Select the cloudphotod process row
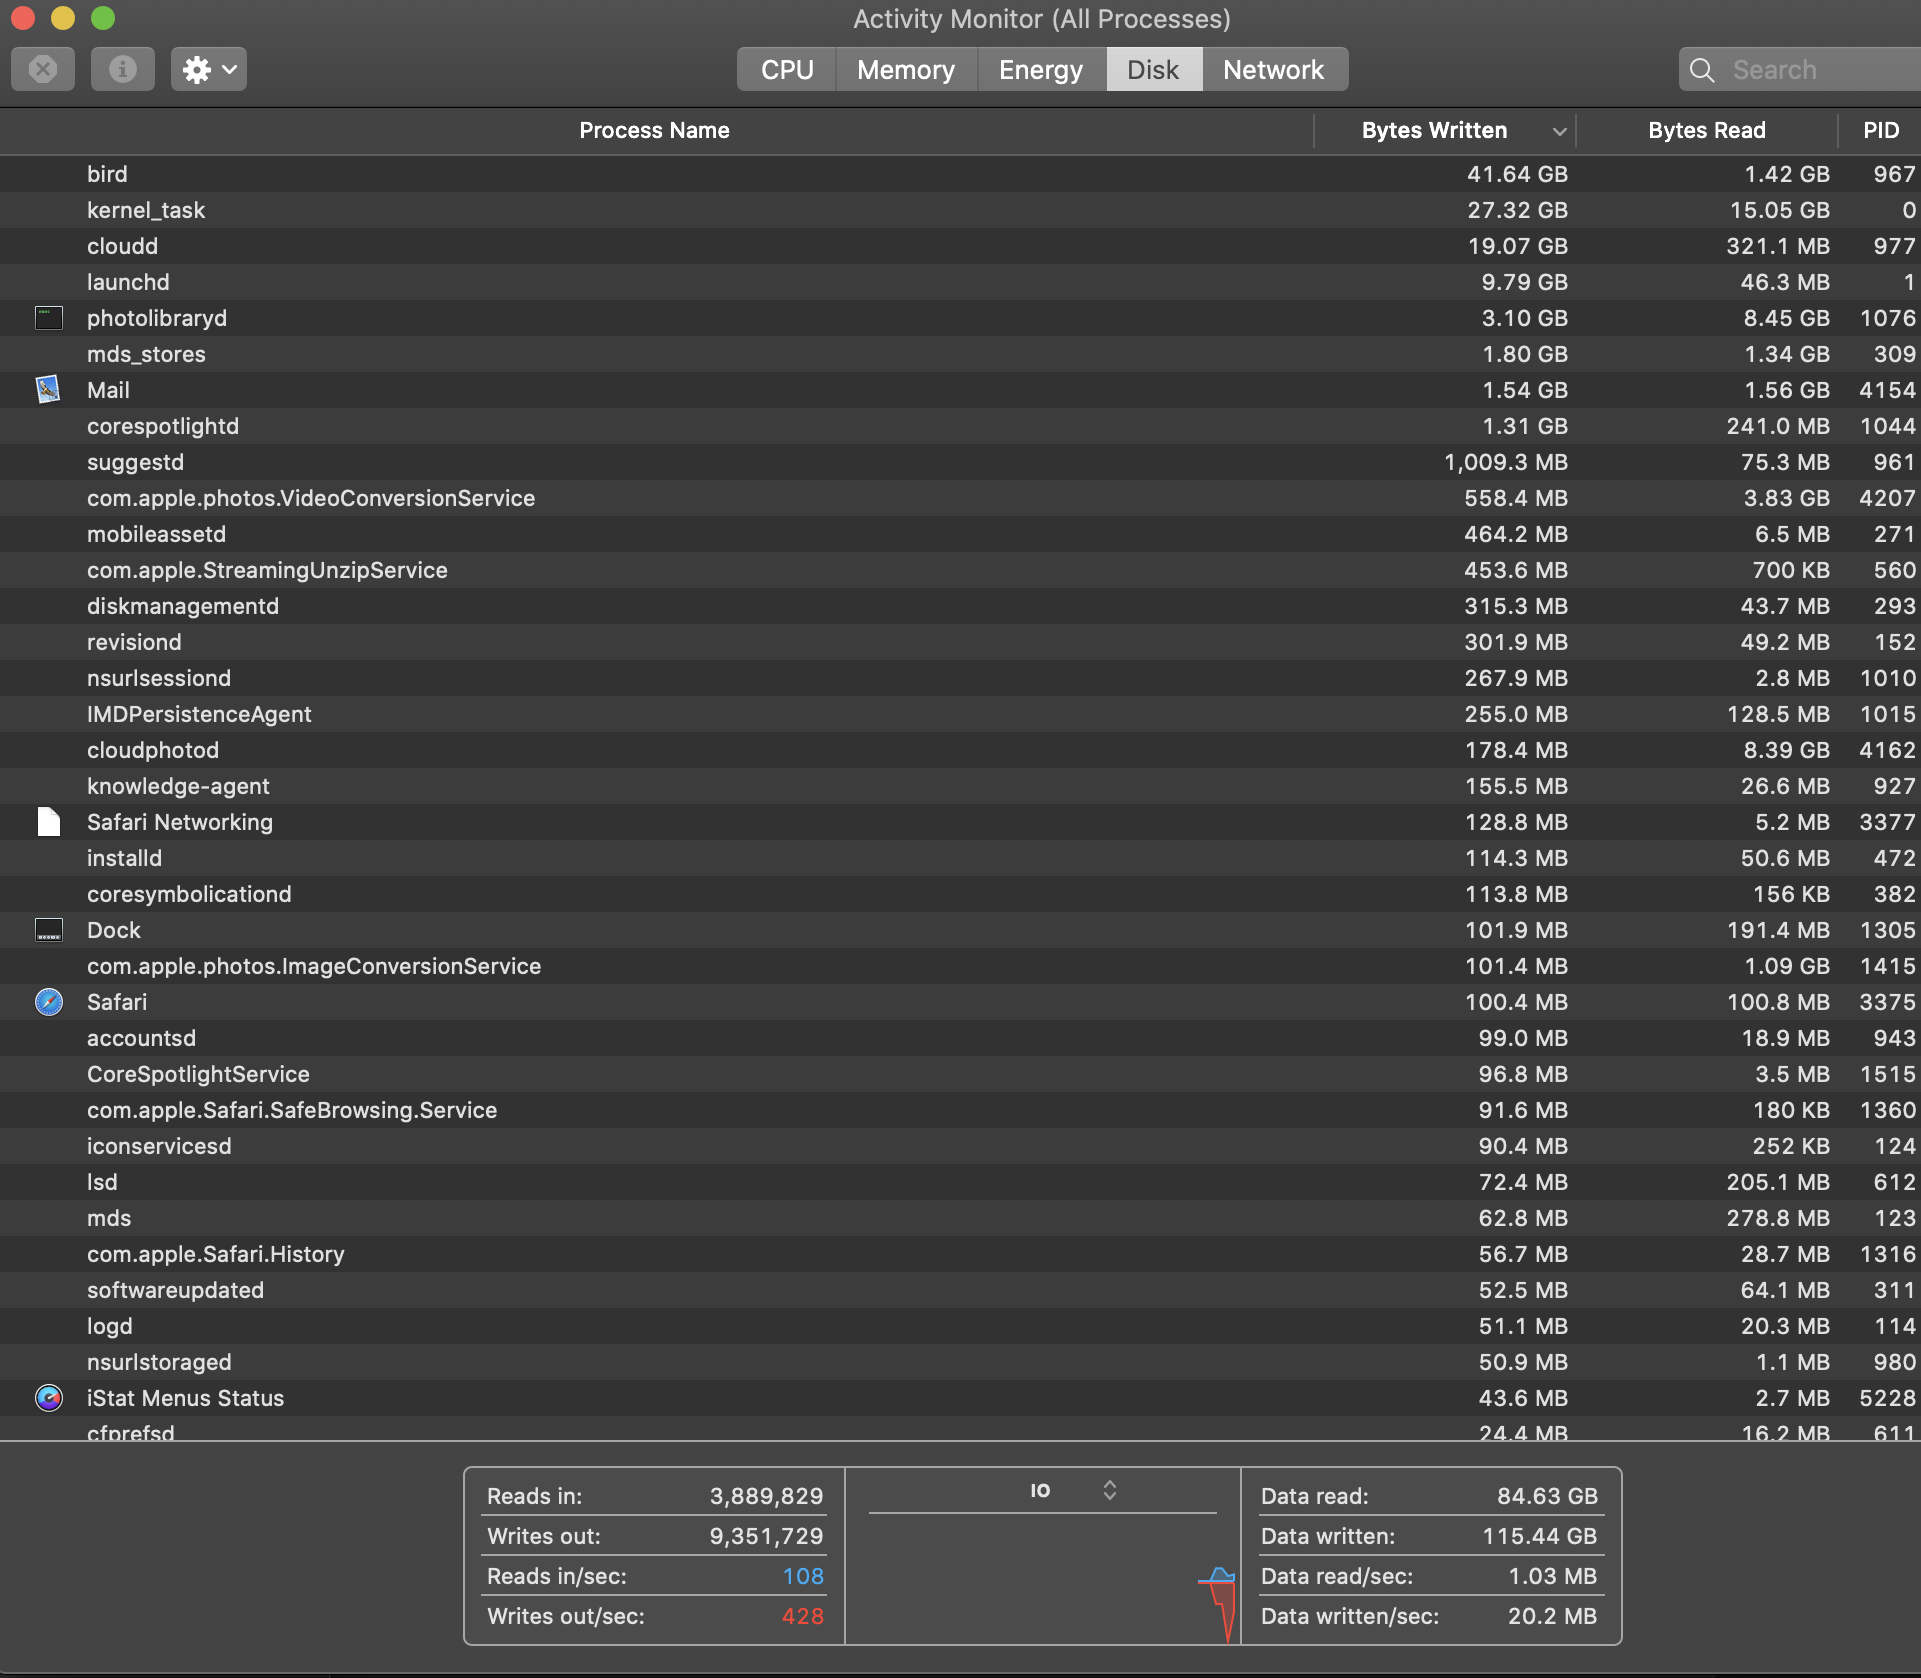The width and height of the screenshot is (1921, 1678). tap(960, 750)
